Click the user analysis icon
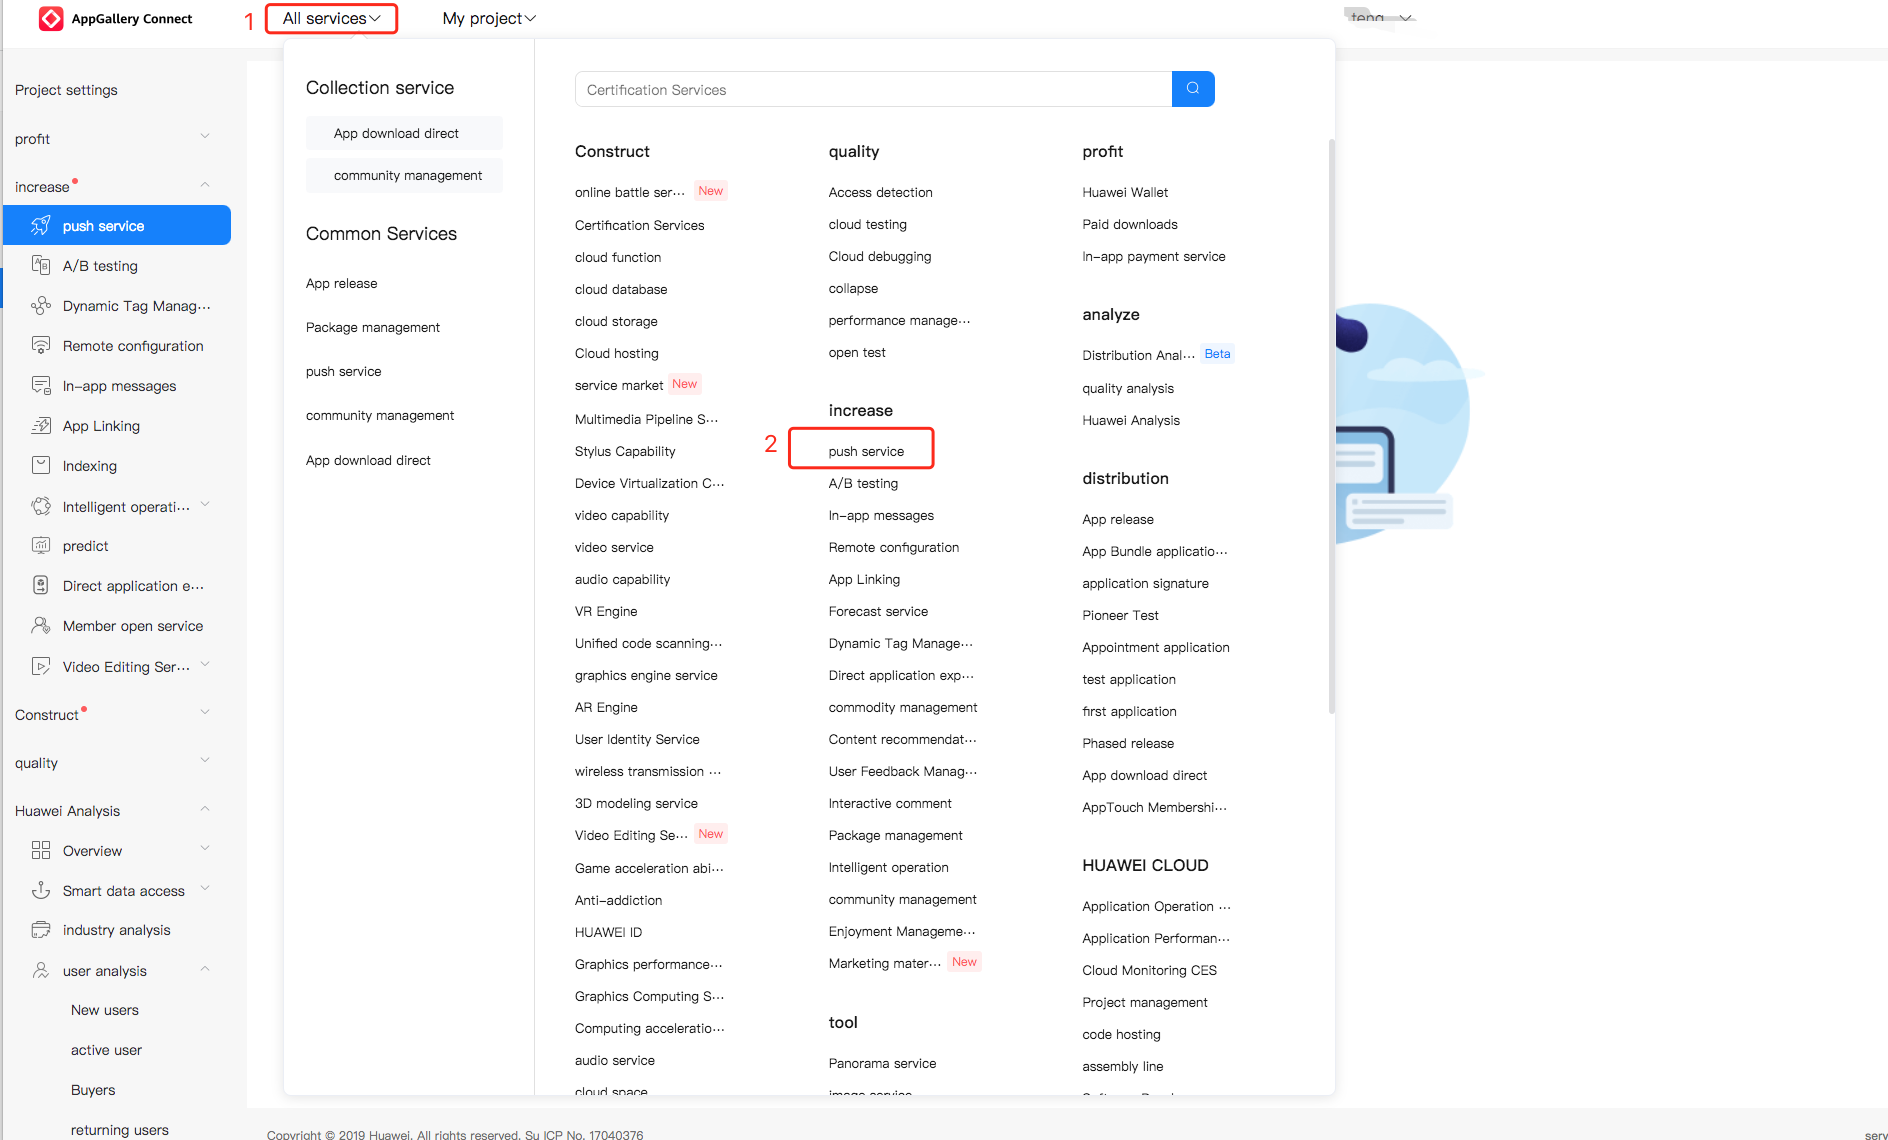This screenshot has width=1888, height=1140. (41, 971)
